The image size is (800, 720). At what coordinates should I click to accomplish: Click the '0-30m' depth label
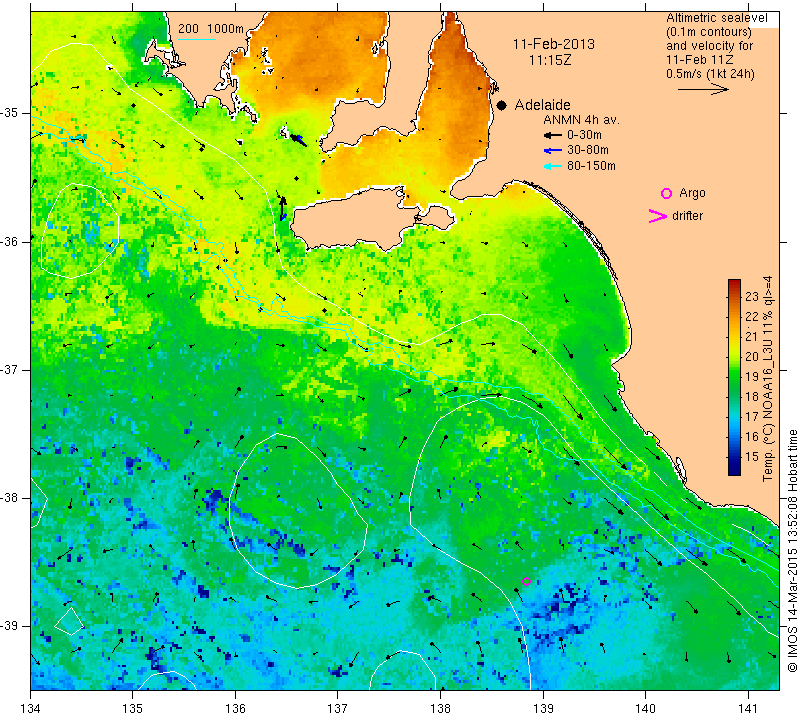click(x=584, y=135)
